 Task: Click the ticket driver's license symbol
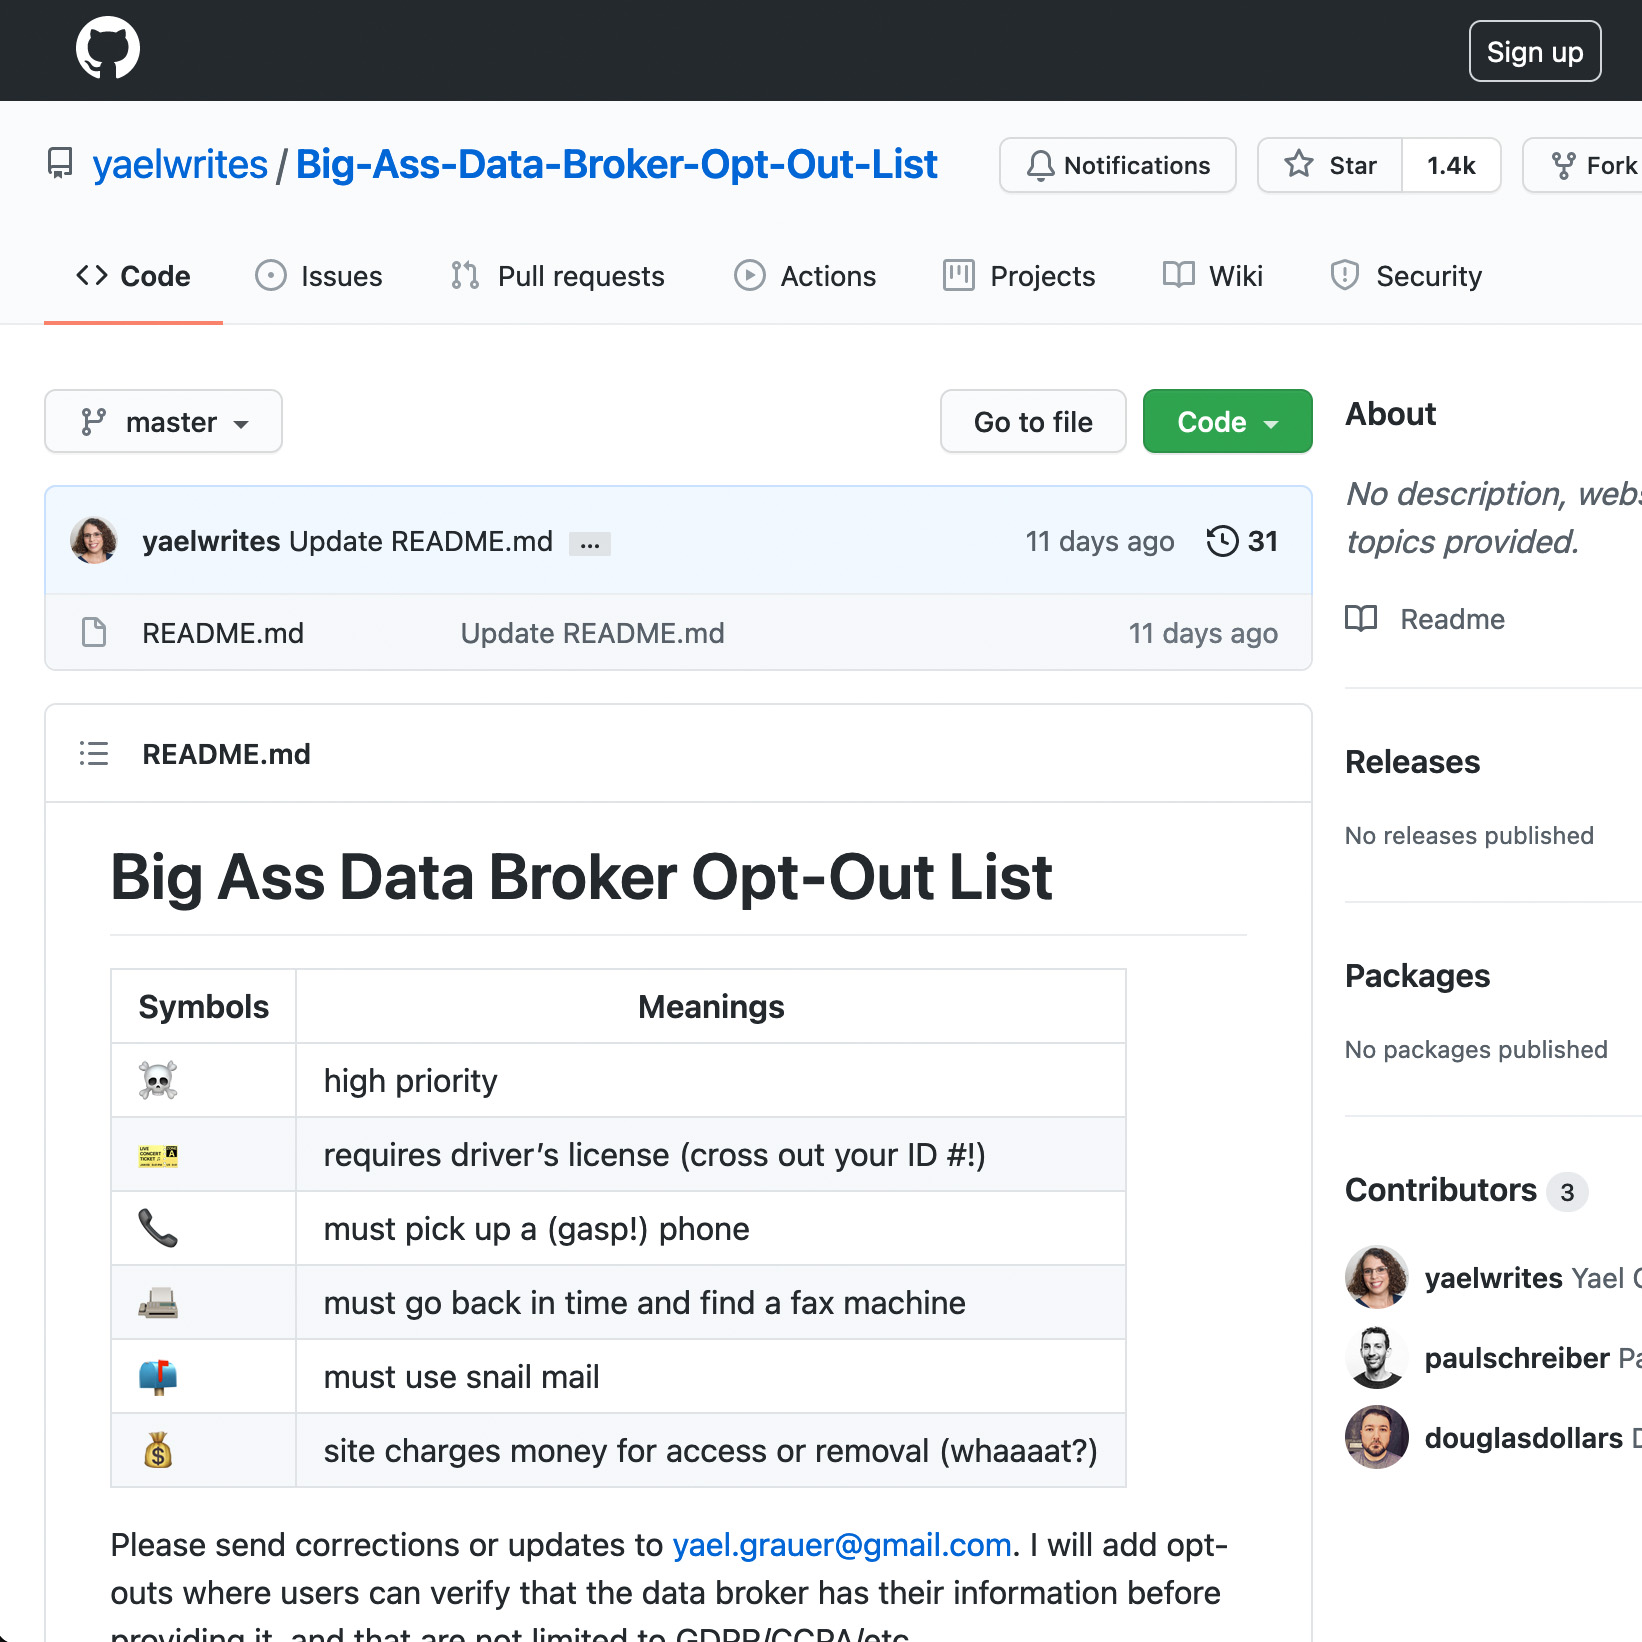[x=158, y=1156]
